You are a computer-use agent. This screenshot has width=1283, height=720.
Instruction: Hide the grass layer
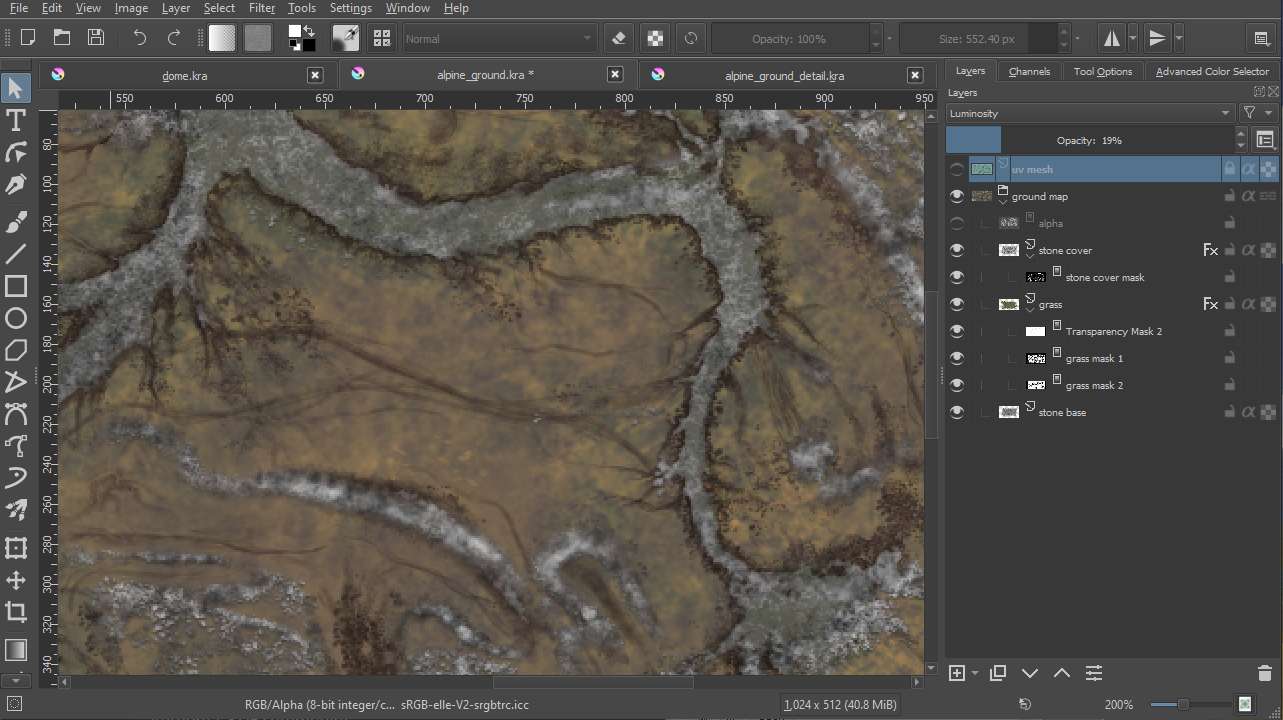[x=957, y=304]
